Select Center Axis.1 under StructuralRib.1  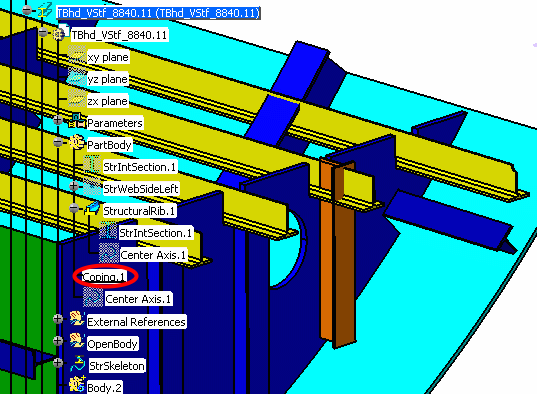click(x=153, y=255)
